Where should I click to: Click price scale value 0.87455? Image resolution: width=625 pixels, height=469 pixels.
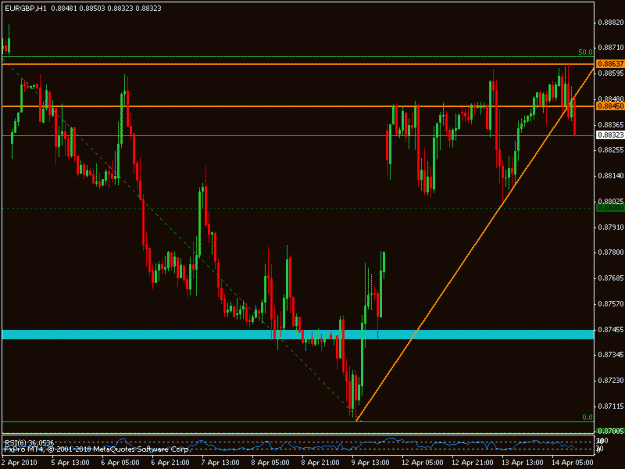tap(610, 330)
